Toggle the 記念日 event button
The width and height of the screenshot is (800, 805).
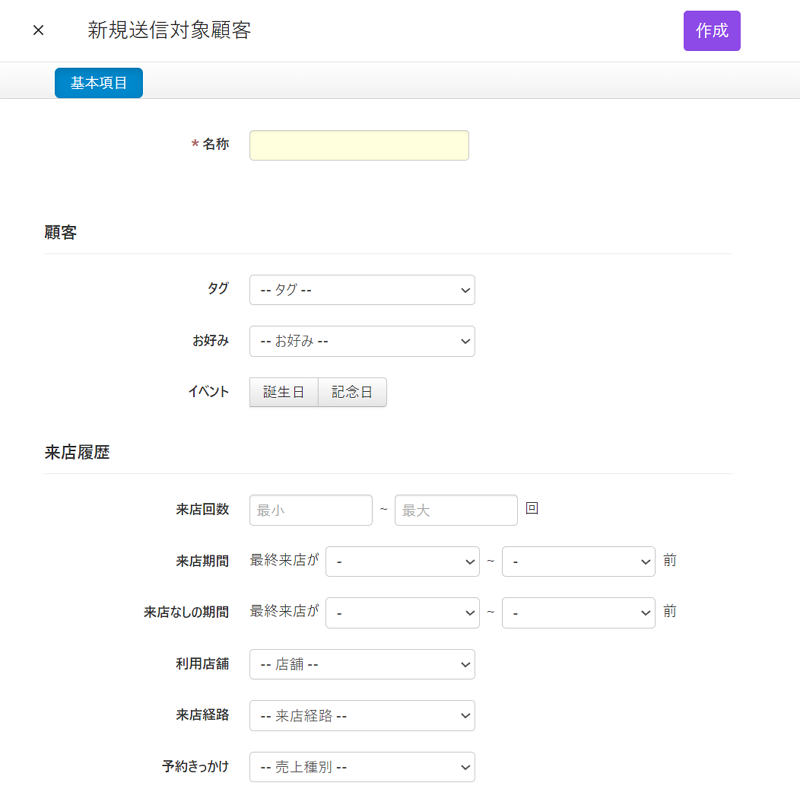(352, 392)
